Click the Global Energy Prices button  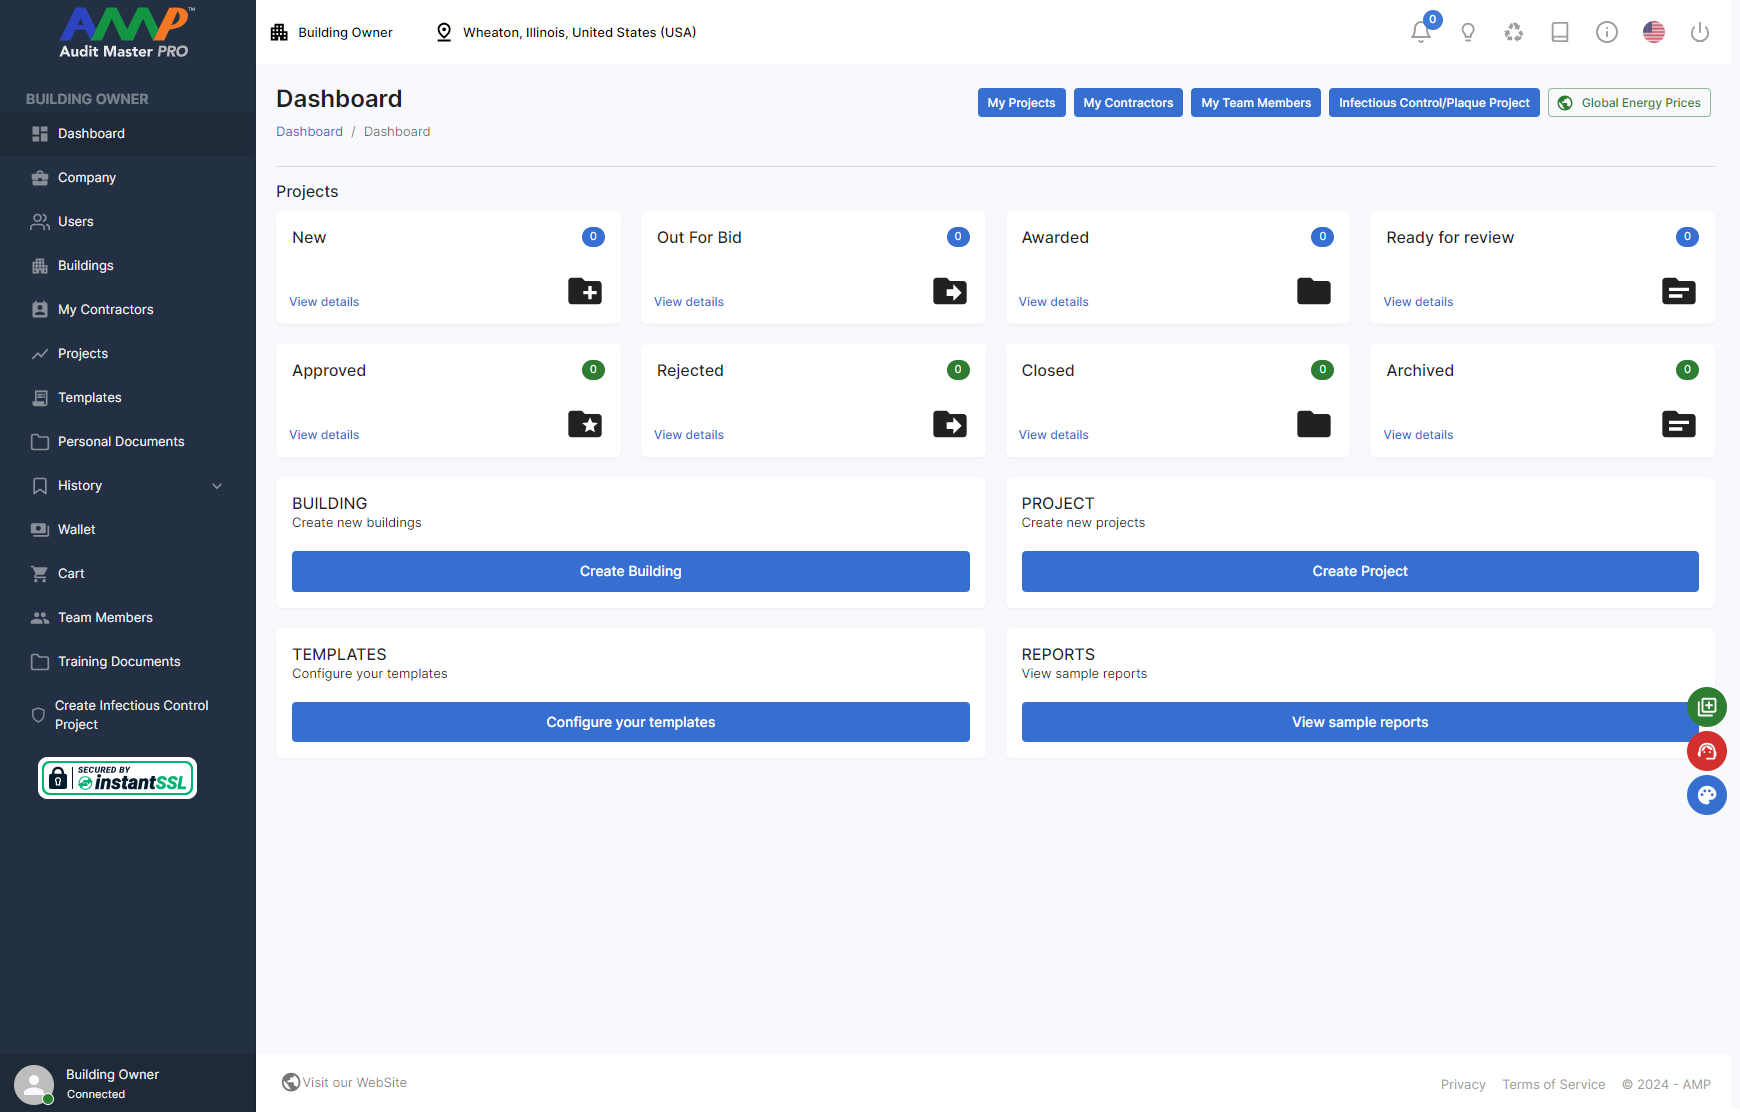tap(1629, 103)
